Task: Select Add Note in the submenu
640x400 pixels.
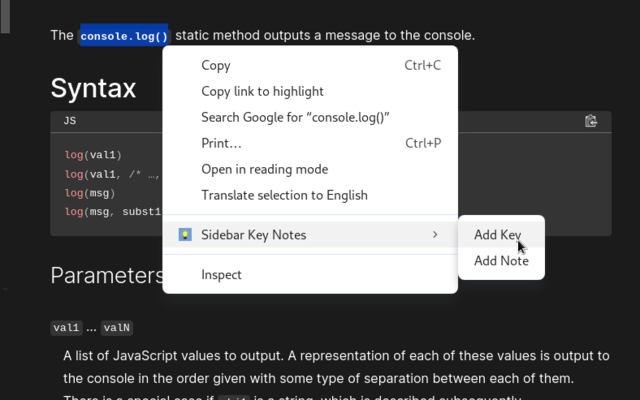Action: point(501,261)
